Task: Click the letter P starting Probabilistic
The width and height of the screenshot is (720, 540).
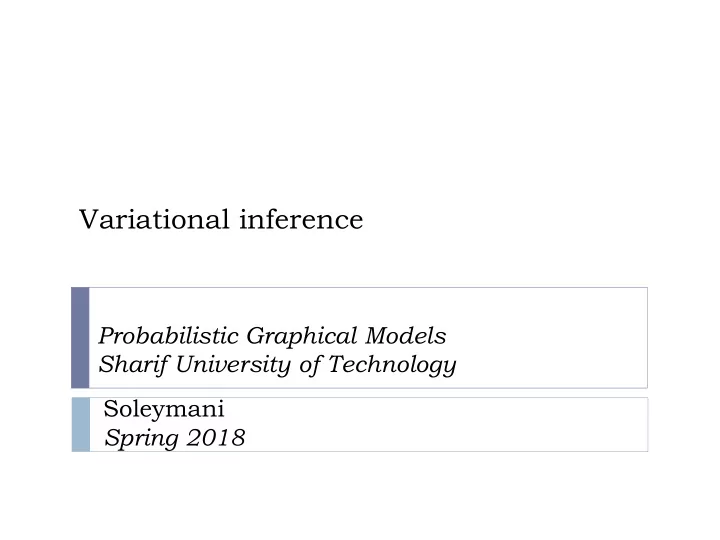Action: point(107,336)
